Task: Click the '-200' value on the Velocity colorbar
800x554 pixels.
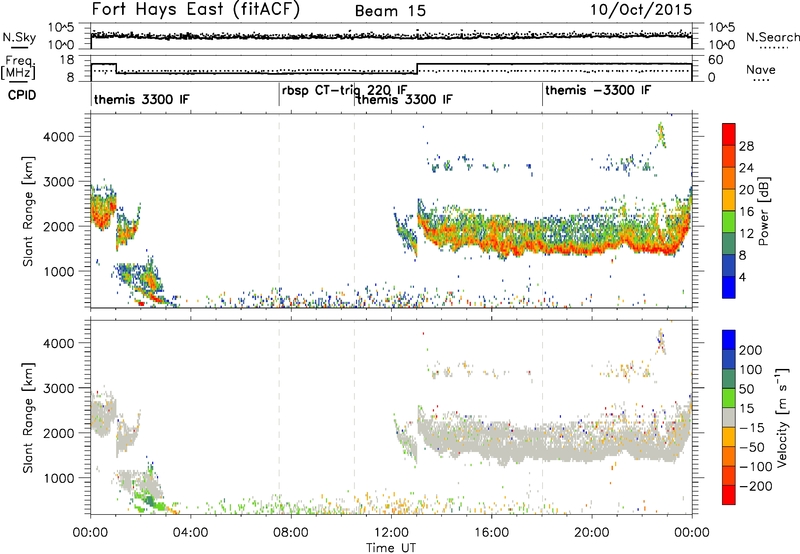Action: pos(755,486)
